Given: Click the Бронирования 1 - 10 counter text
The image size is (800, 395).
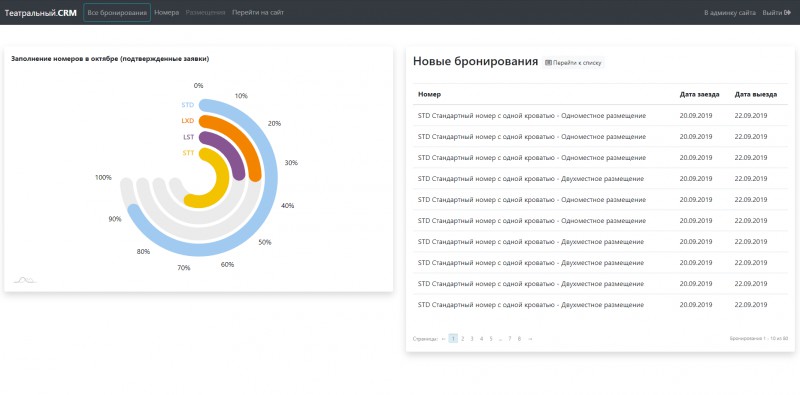Looking at the screenshot, I should tap(759, 338).
